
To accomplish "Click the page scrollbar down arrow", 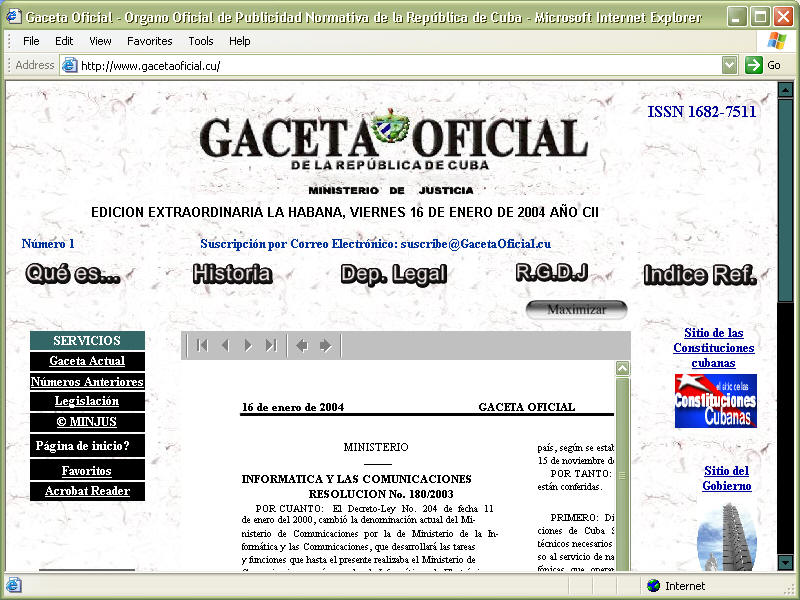I will [x=785, y=562].
